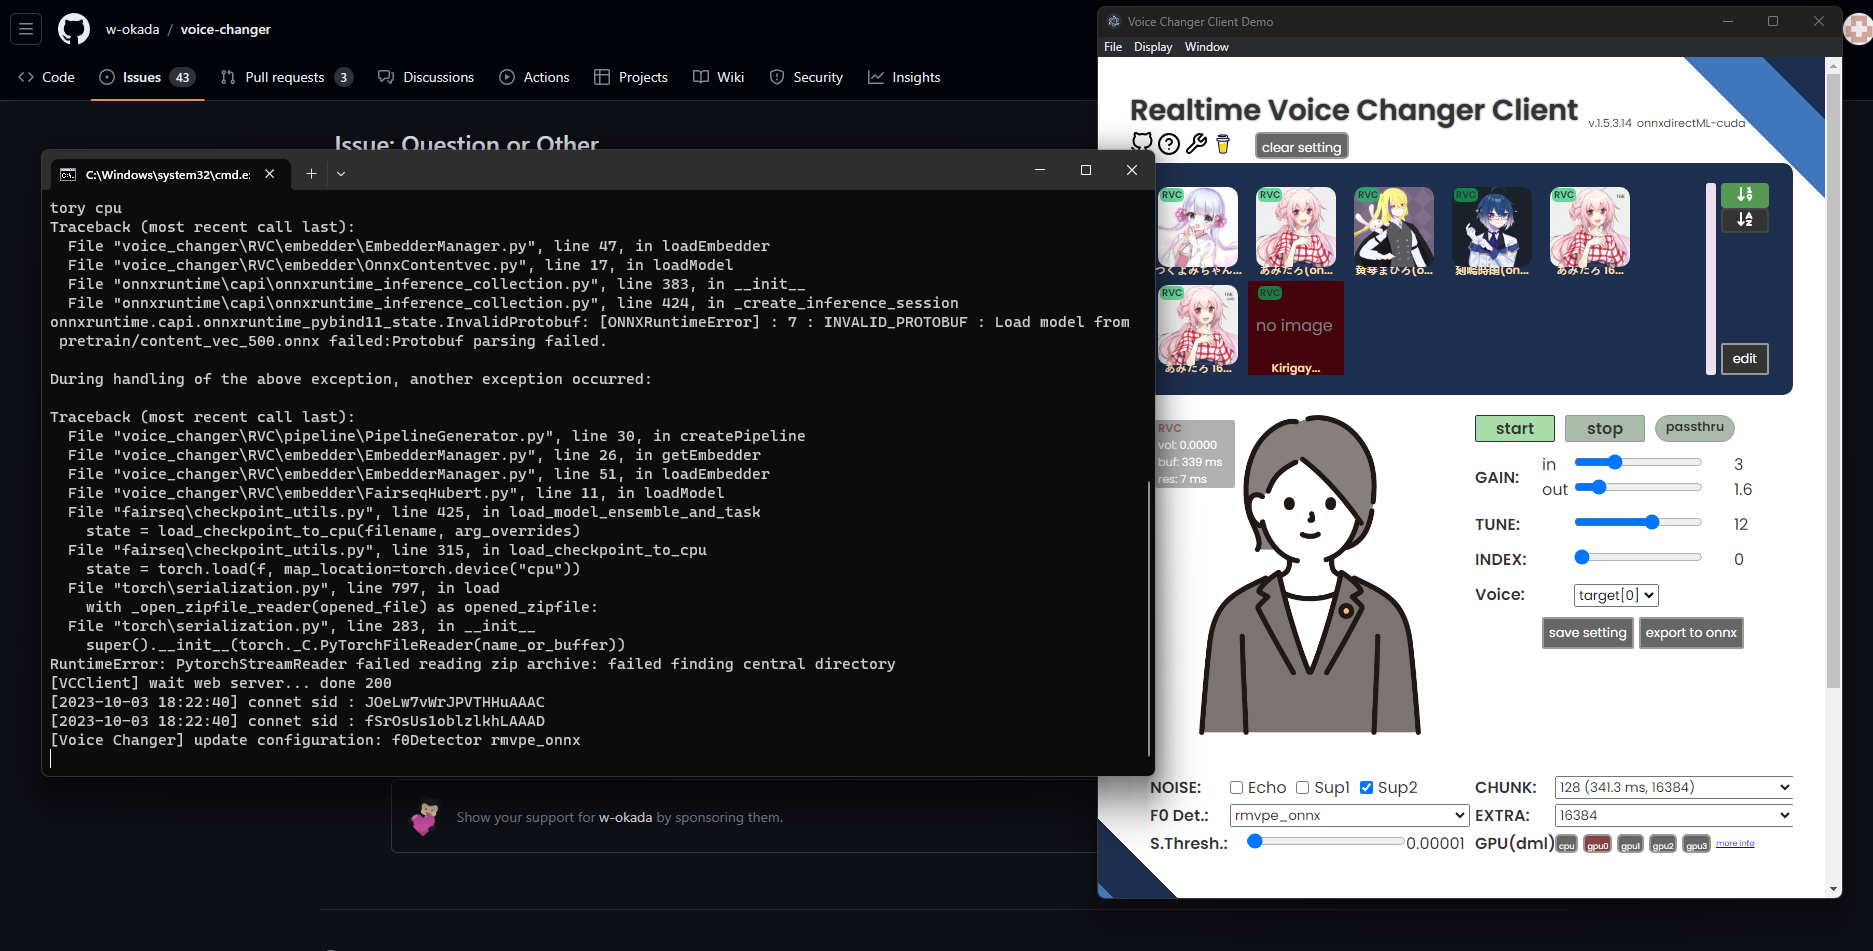Click the GitHub logo in the navbar
This screenshot has height=951, width=1873.
coord(73,28)
